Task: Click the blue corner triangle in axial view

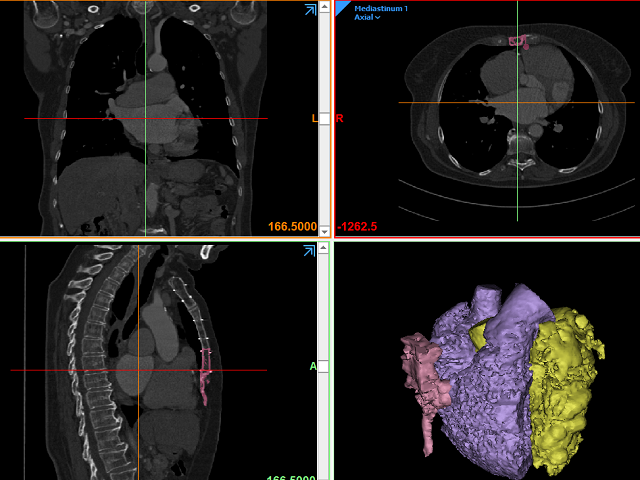Action: 342,8
